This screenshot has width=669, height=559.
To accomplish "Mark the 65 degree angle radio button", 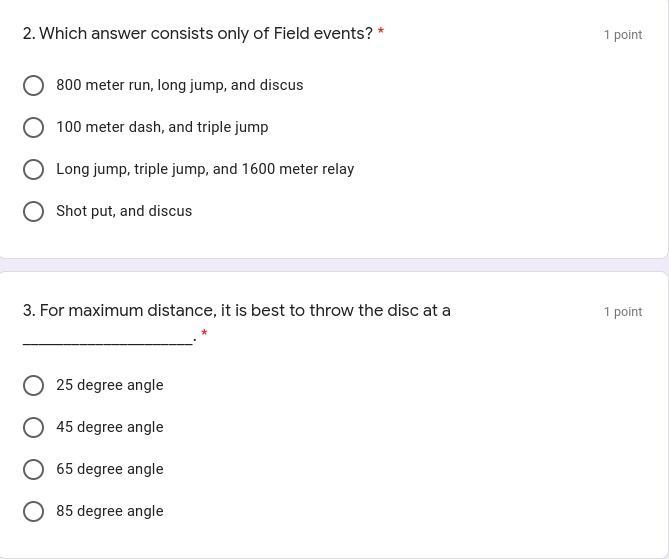I will pos(33,469).
